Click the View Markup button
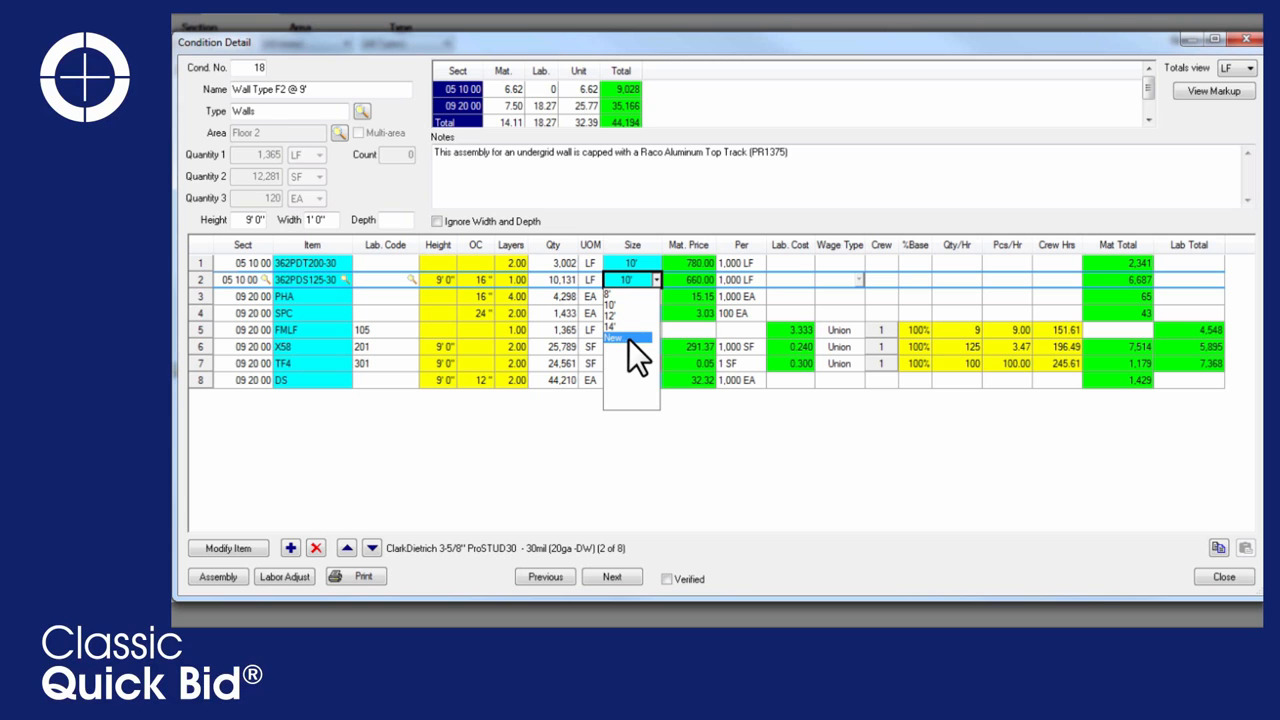1280x720 pixels. coord(1214,91)
